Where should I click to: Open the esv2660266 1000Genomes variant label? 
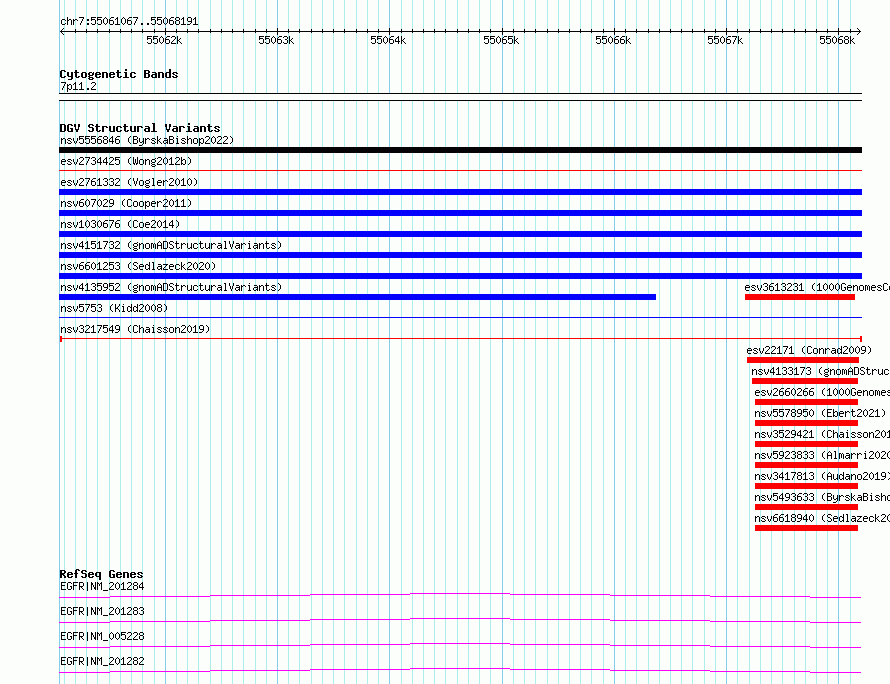click(x=822, y=392)
